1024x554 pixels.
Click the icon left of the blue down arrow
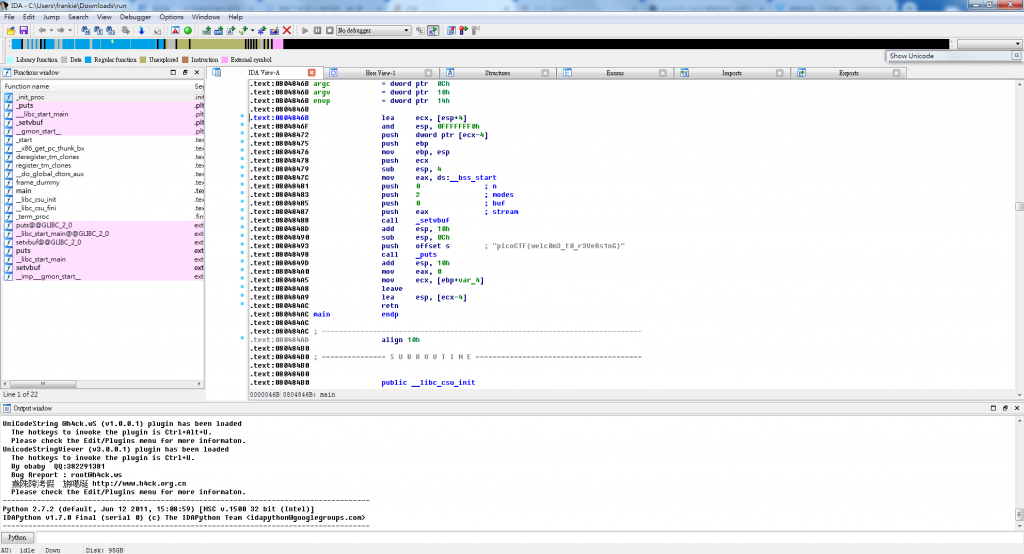click(x=125, y=31)
